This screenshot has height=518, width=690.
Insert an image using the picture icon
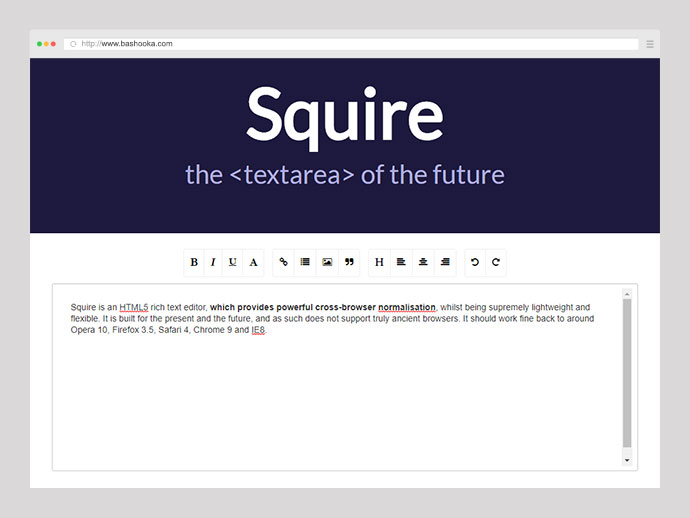pos(327,262)
